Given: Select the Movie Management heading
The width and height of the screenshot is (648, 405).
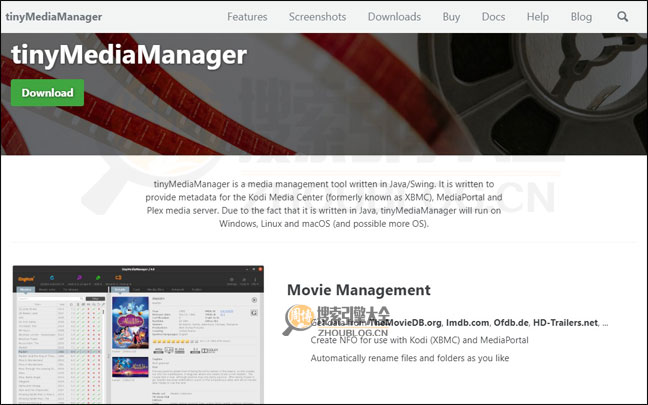Looking at the screenshot, I should 359,290.
